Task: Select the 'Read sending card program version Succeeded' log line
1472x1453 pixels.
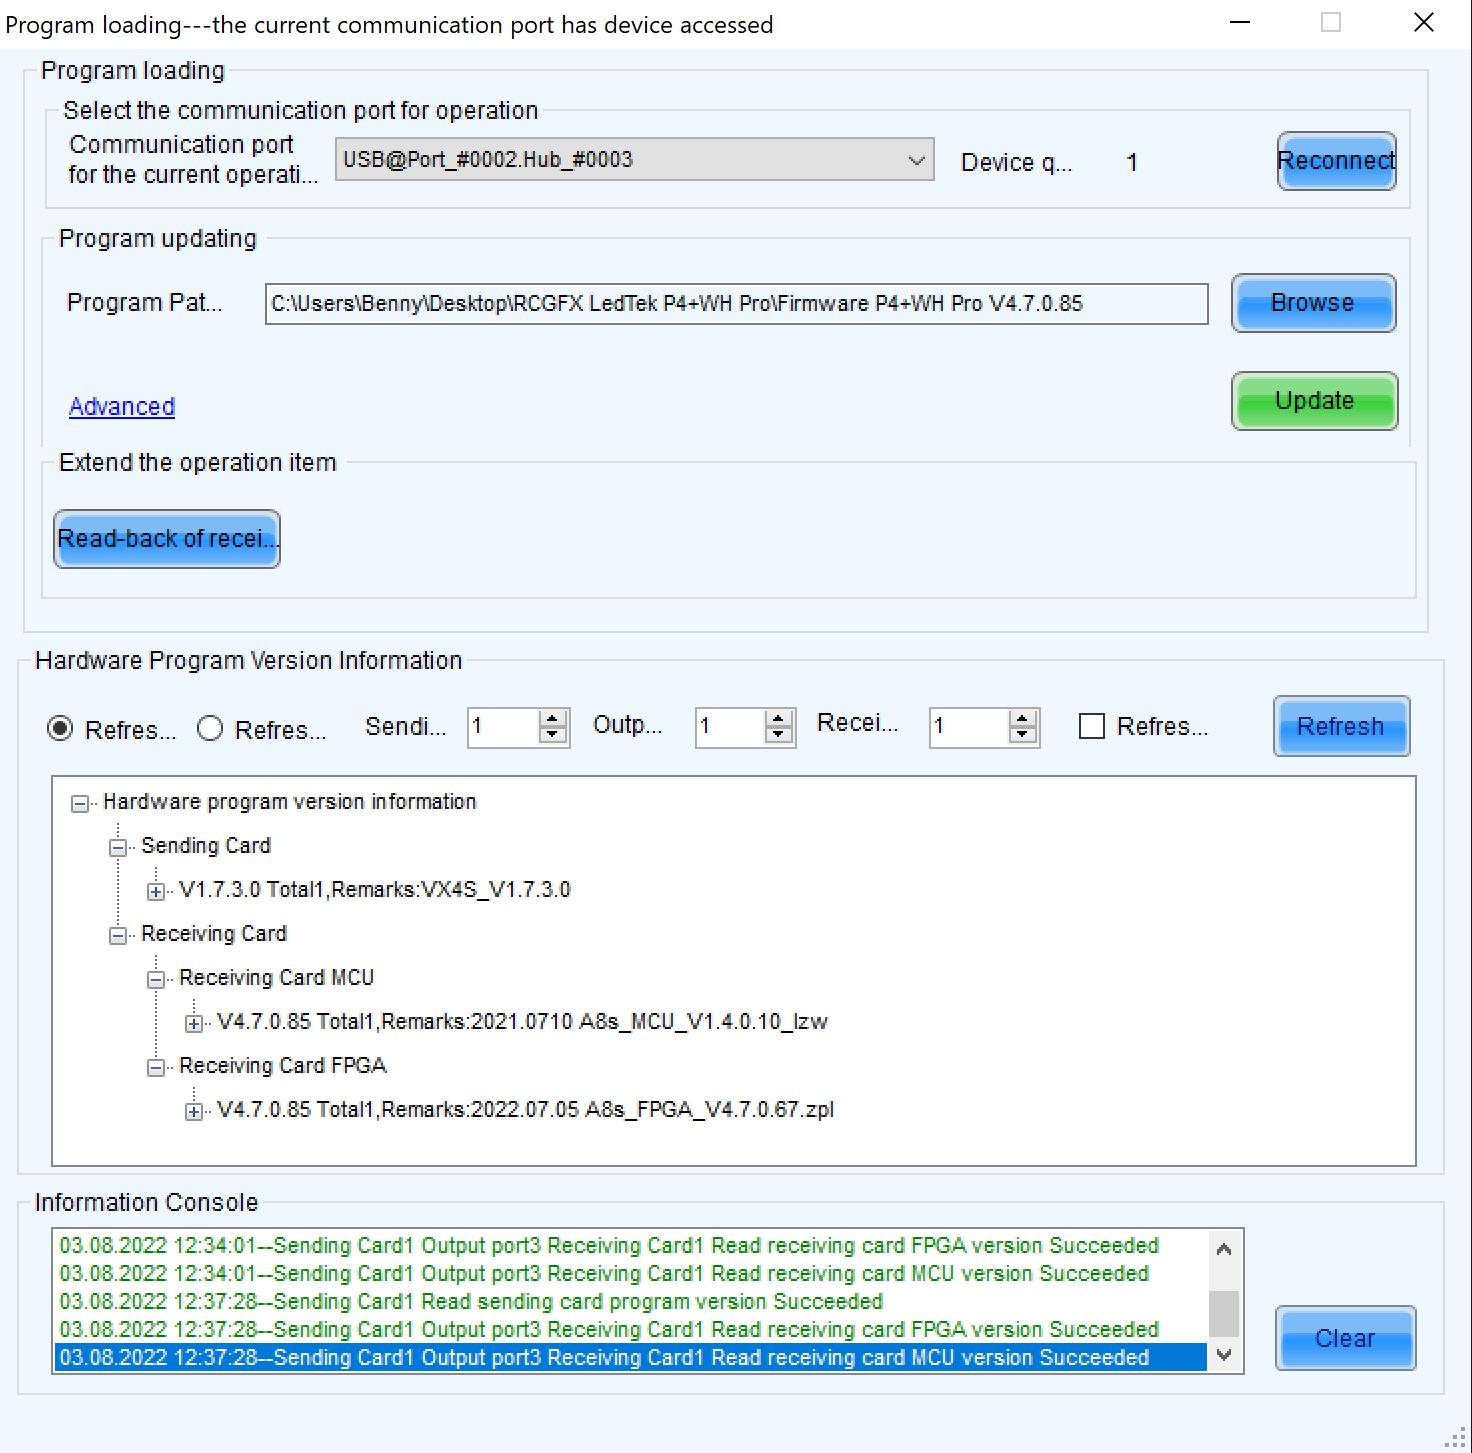Action: click(x=630, y=1301)
